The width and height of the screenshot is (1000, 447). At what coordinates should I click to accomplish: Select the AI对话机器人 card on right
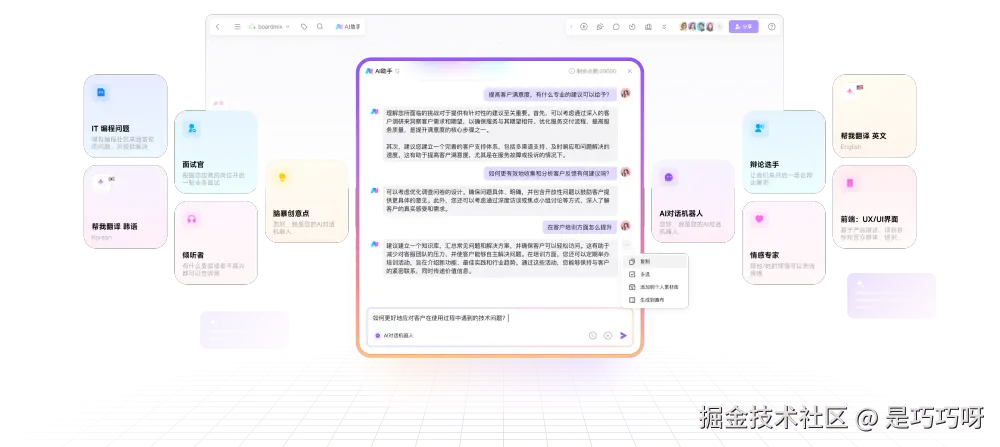coord(693,201)
